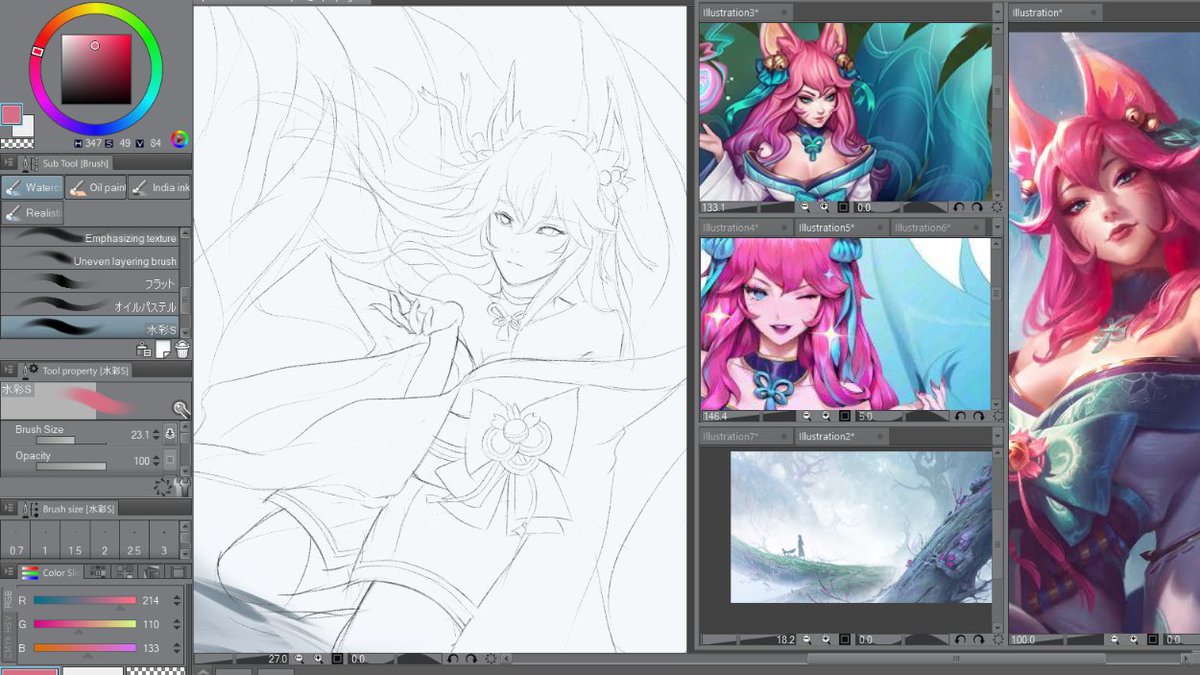Select Emphasizing texture brush

[90, 238]
